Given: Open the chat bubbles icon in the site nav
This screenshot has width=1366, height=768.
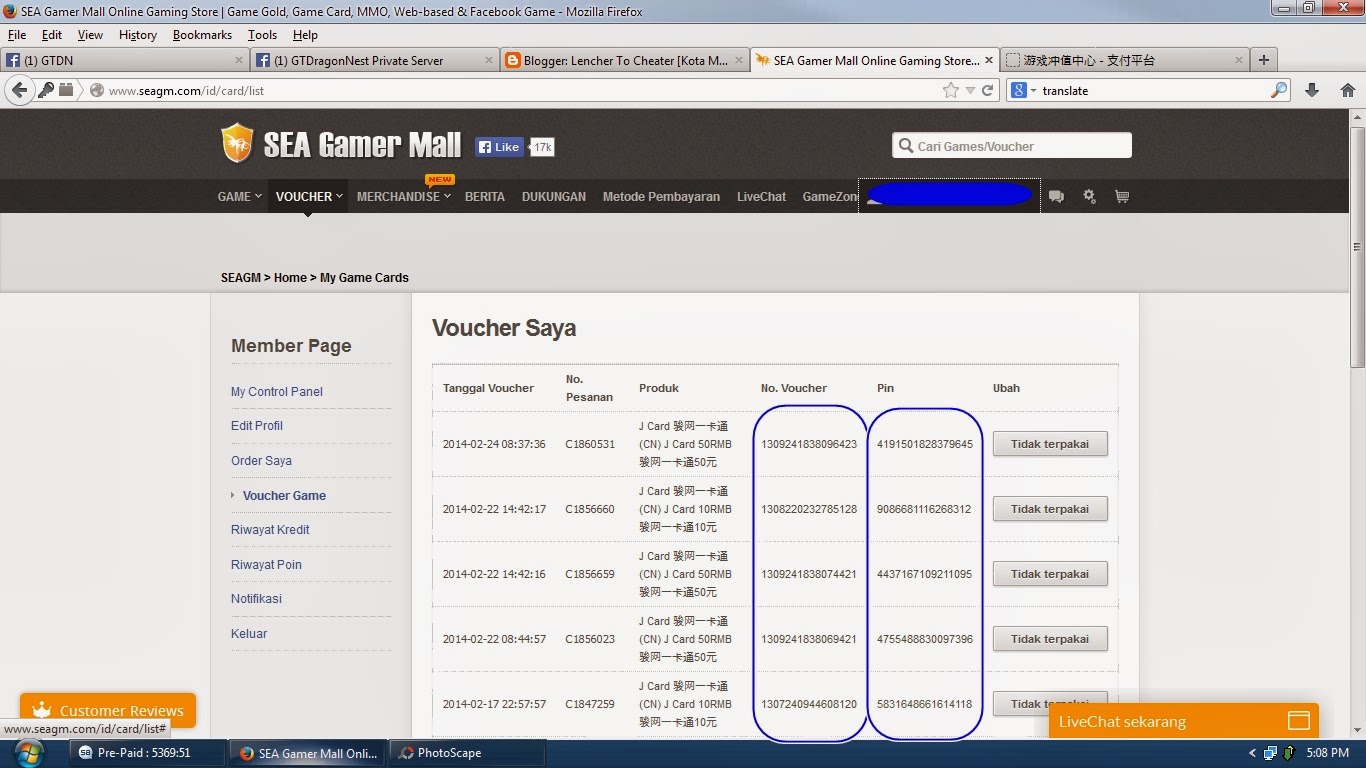Looking at the screenshot, I should [x=1056, y=197].
